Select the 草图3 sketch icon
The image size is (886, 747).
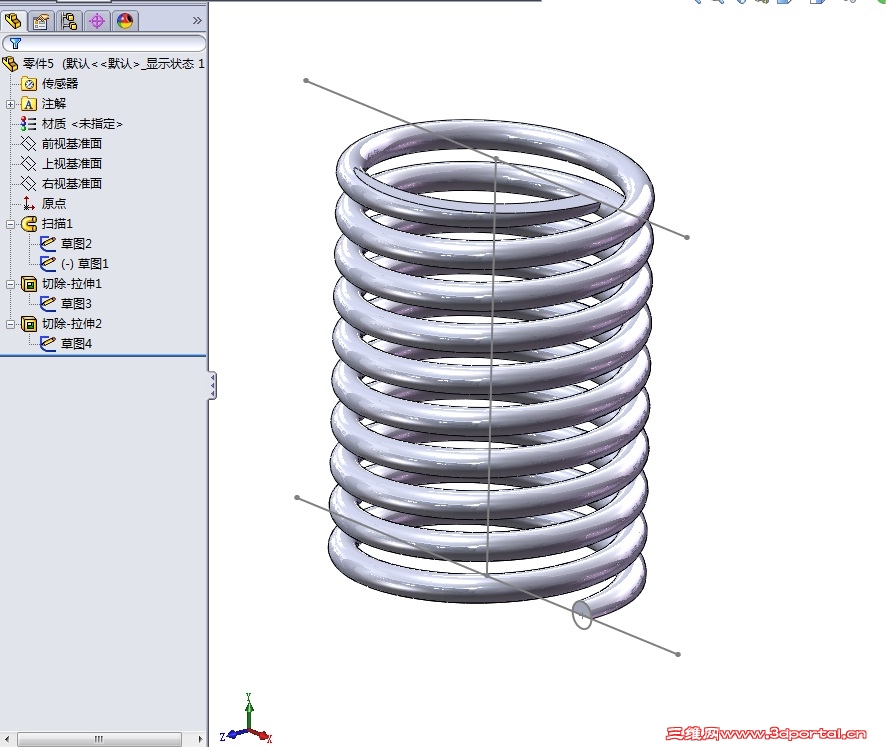(48, 303)
